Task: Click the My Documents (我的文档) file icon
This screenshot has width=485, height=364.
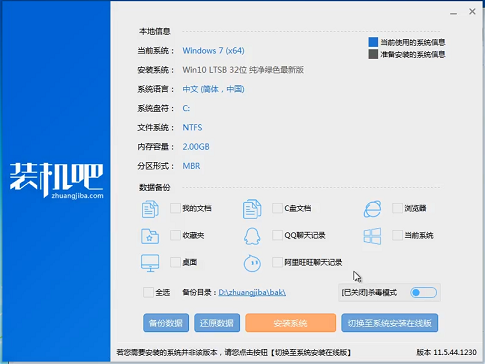Action: pyautogui.click(x=150, y=209)
